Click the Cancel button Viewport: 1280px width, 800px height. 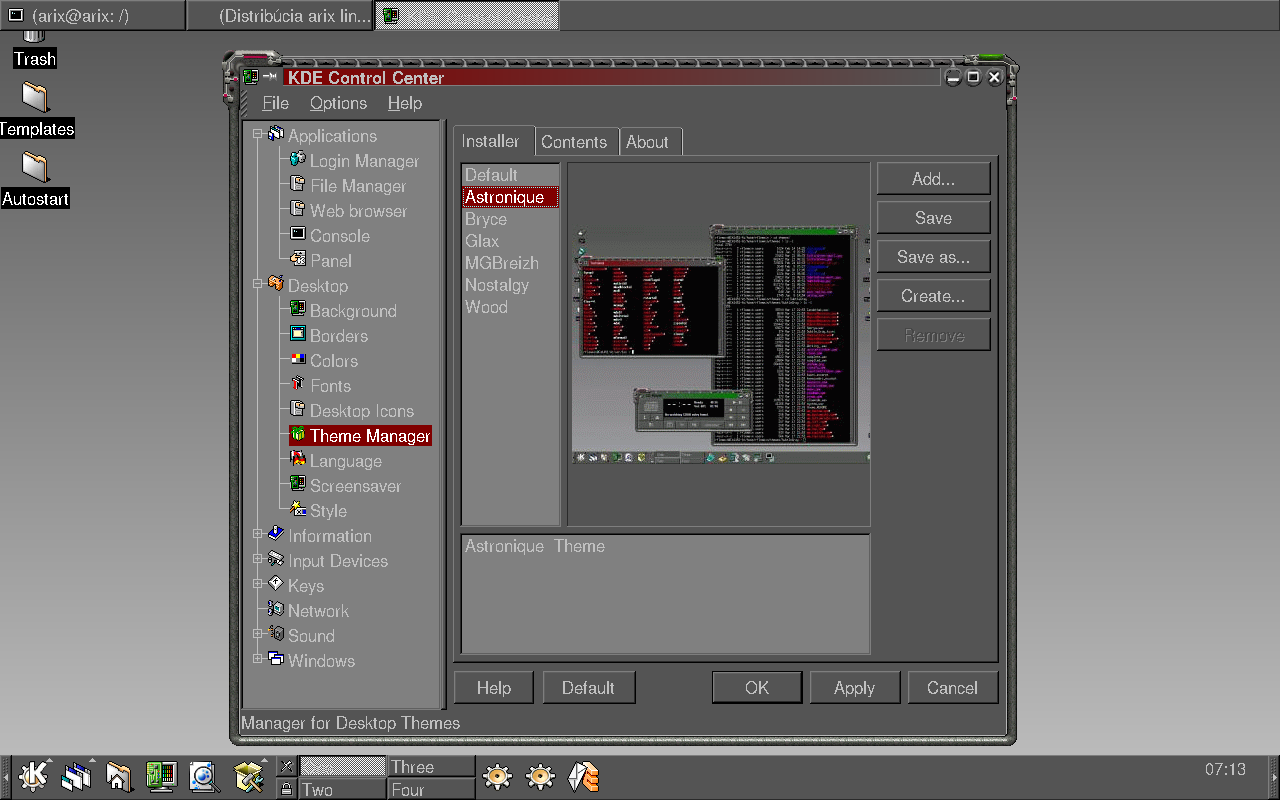tap(952, 688)
